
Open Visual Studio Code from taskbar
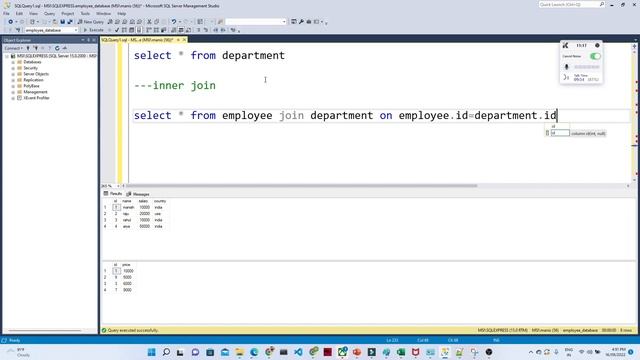[x=298, y=352]
